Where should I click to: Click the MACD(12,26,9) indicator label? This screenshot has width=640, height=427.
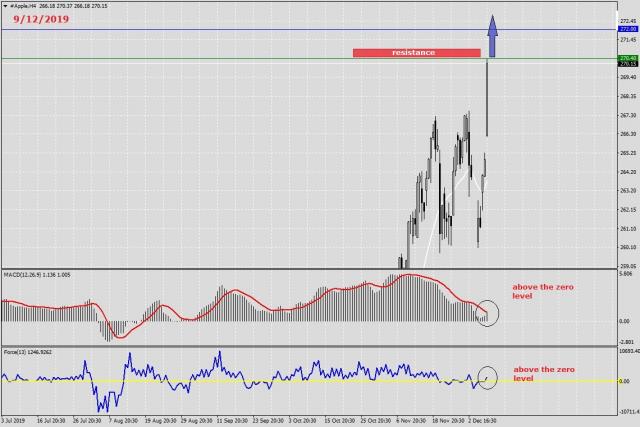pos(22,274)
